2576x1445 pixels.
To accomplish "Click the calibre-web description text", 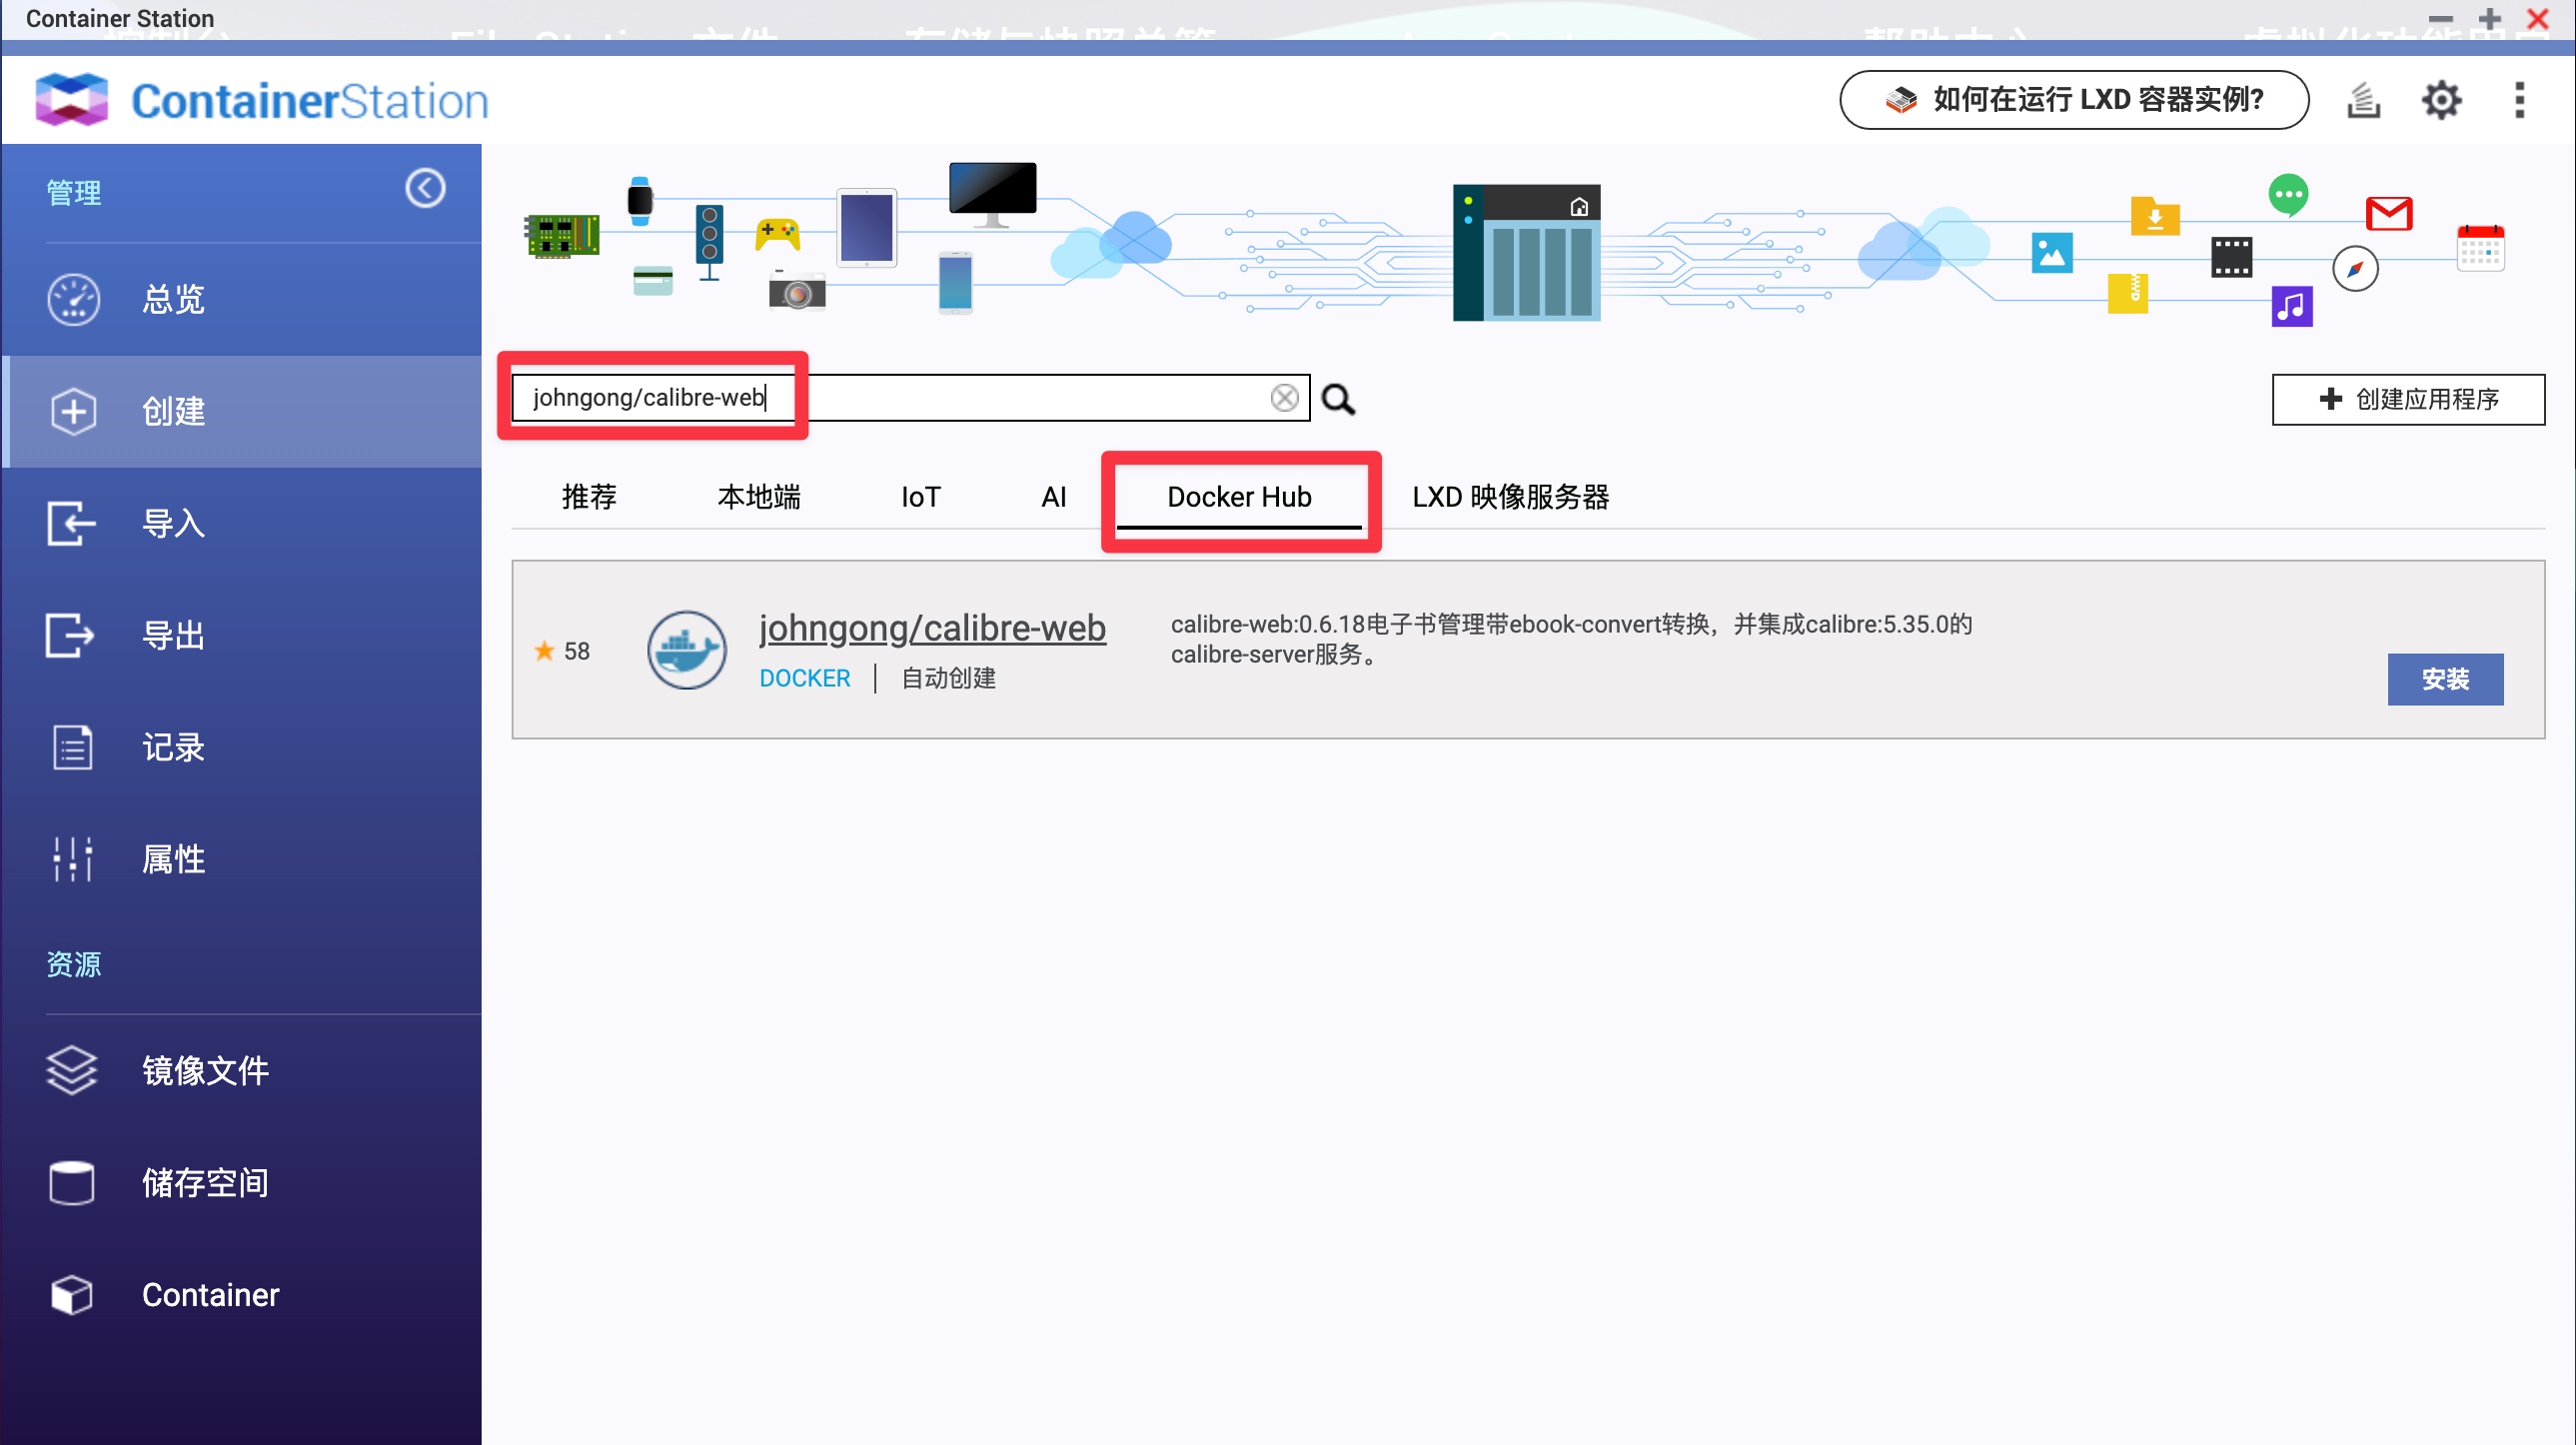I will [x=1571, y=638].
